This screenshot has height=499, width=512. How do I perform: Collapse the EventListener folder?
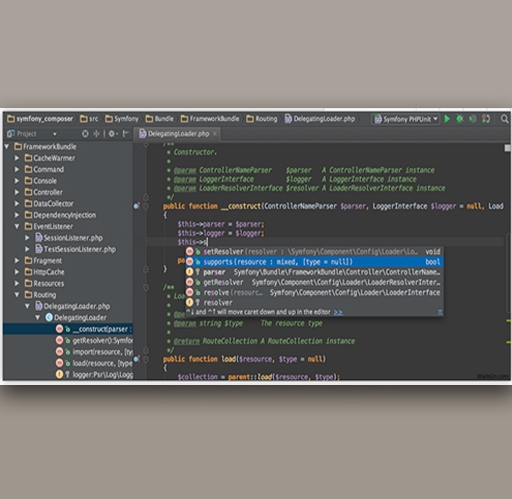pos(17,226)
